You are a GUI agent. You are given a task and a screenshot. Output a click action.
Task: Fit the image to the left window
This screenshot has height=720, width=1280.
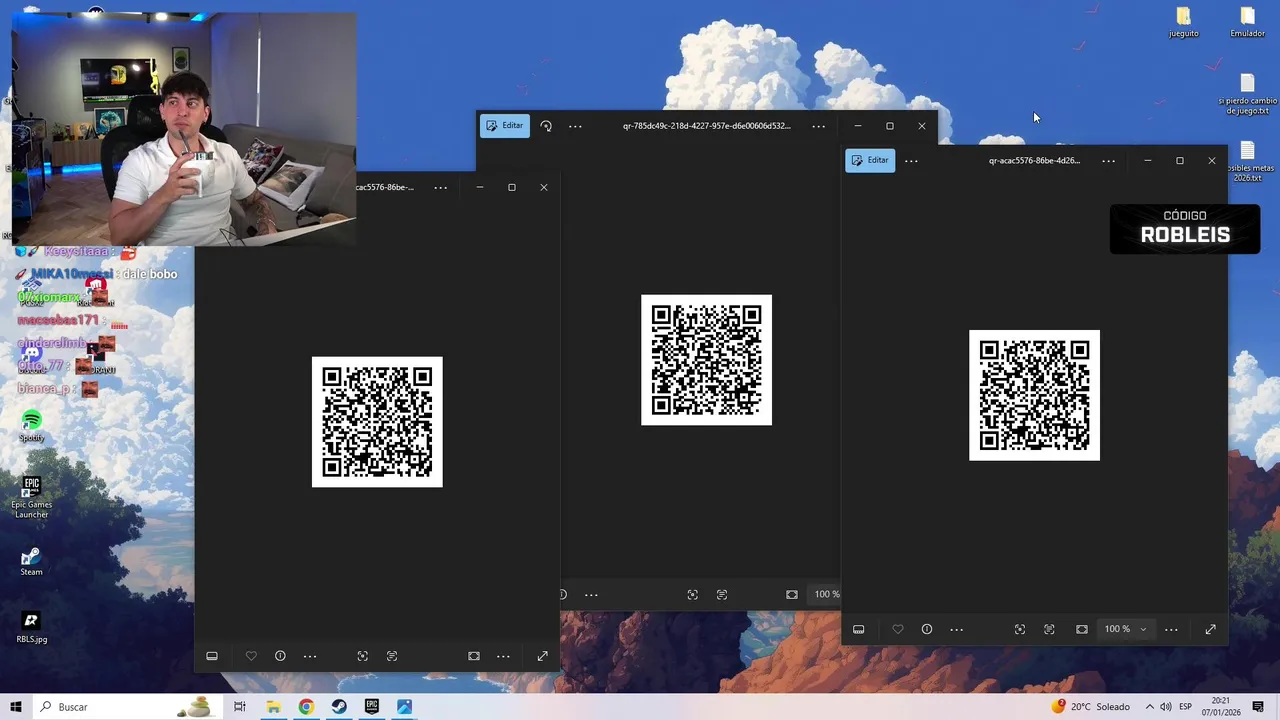click(x=474, y=656)
